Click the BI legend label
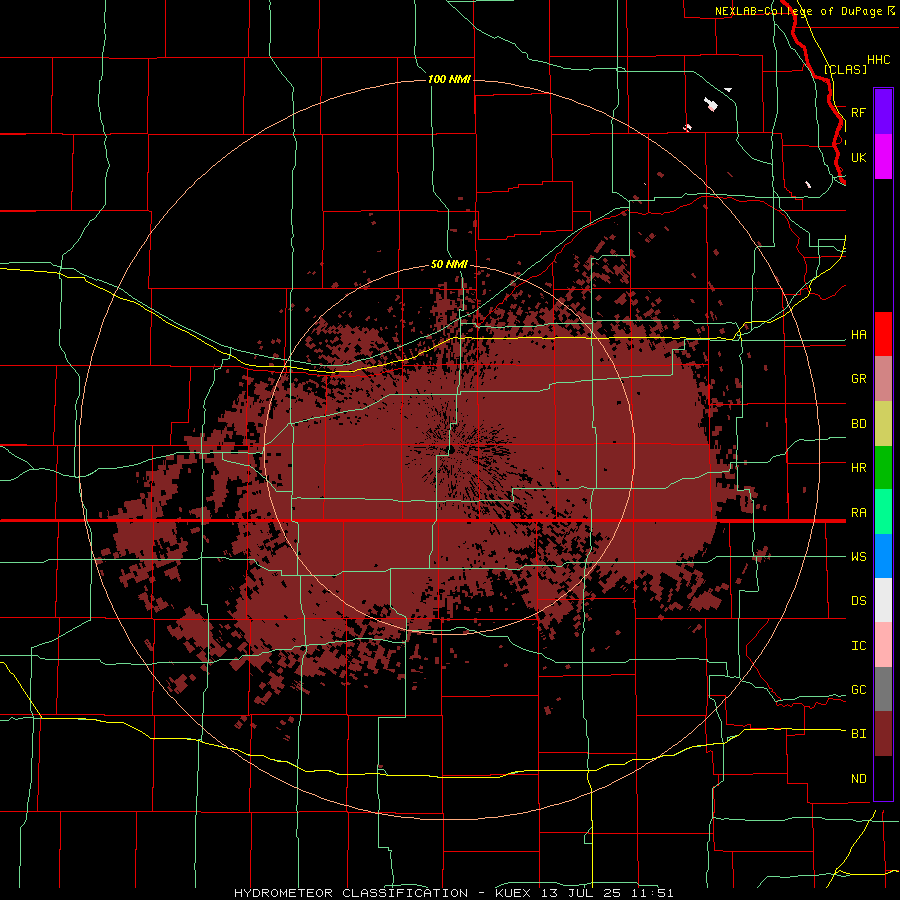Image resolution: width=900 pixels, height=900 pixels. [x=858, y=734]
